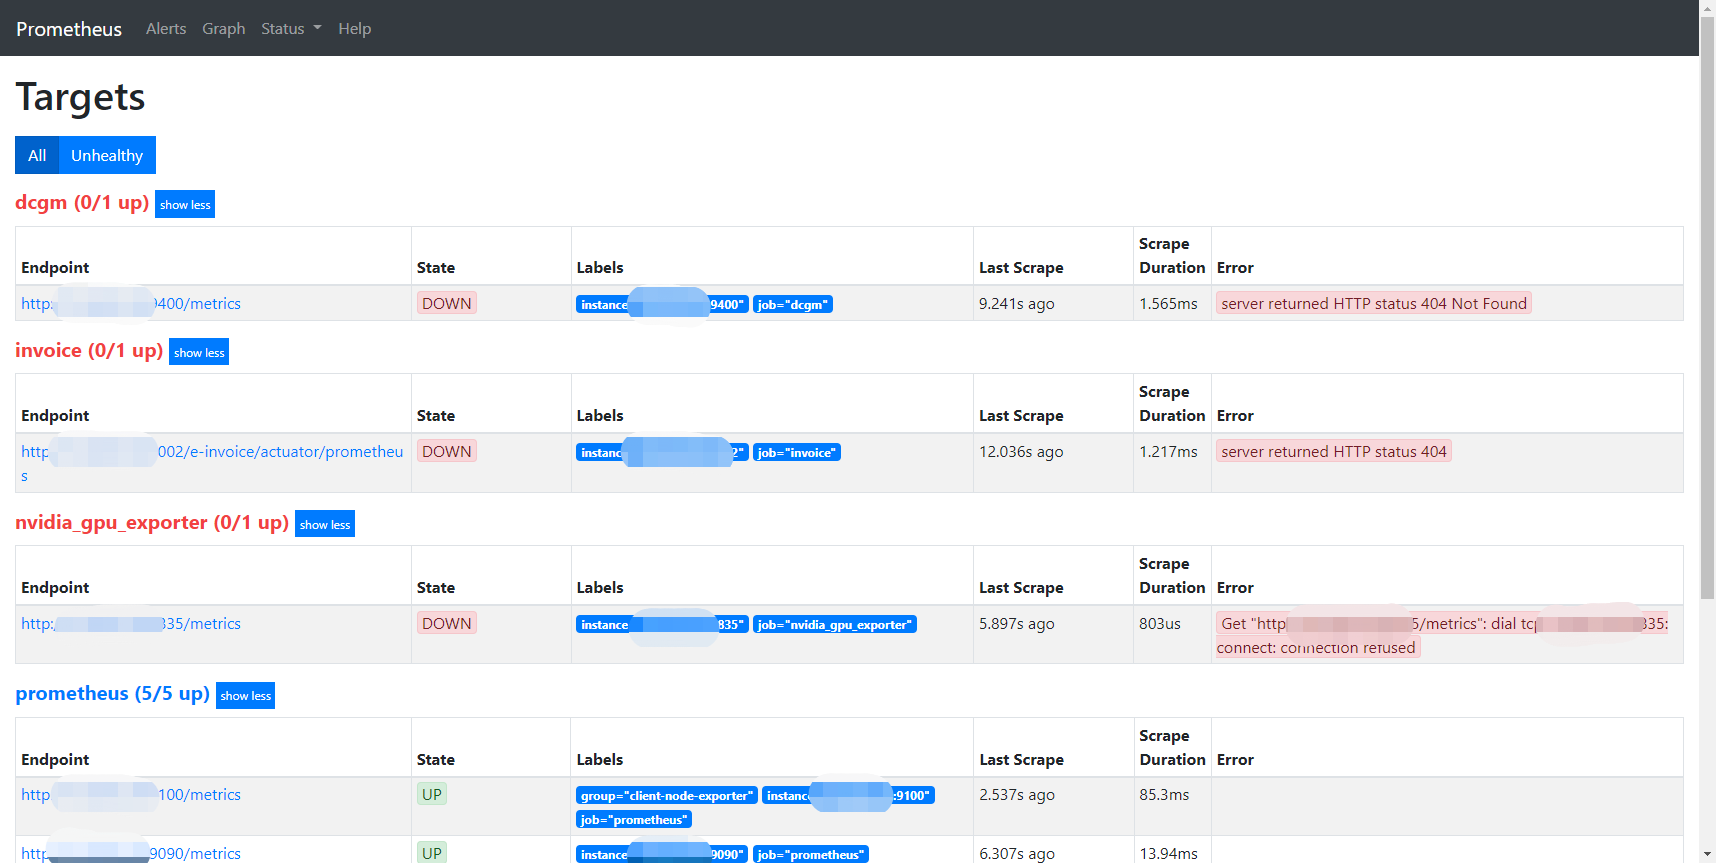Expand the Status dropdown menu
1716x863 pixels.
[291, 29]
